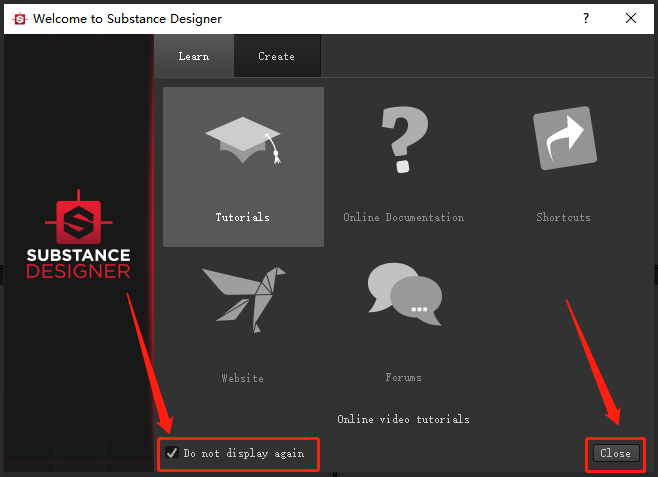The height and width of the screenshot is (477, 658).
Task: Click the question mark help button in title bar
Action: 586,18
